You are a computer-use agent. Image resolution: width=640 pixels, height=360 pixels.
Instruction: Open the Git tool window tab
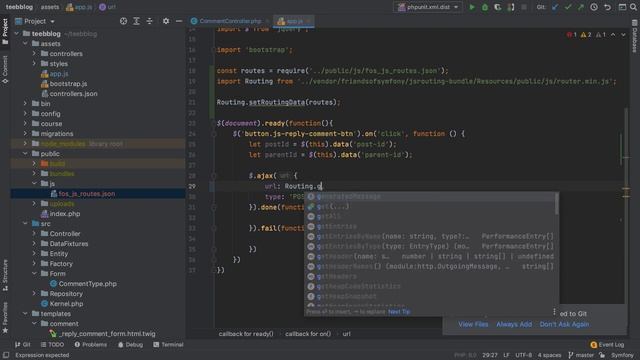23,345
